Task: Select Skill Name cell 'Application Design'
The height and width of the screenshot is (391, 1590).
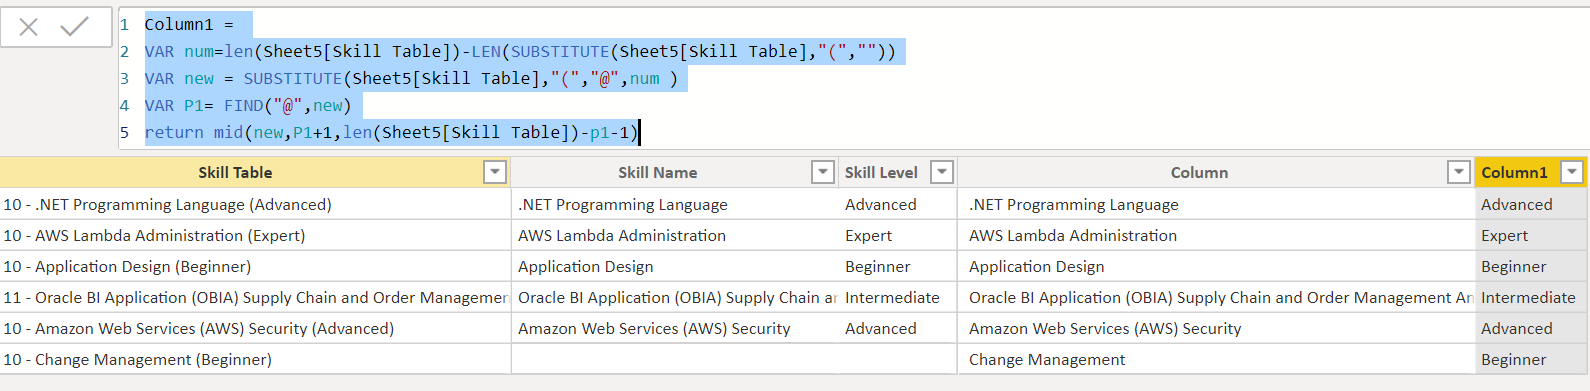Action: (675, 266)
